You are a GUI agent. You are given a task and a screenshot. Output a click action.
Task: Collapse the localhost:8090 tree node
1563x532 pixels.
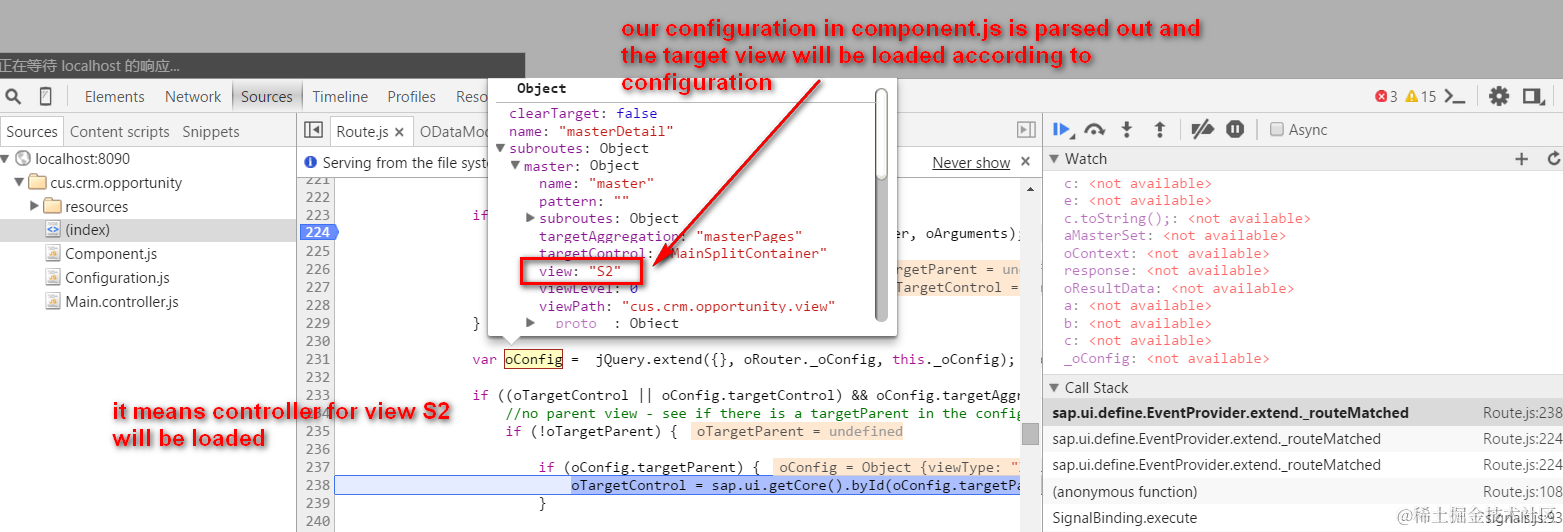6,158
